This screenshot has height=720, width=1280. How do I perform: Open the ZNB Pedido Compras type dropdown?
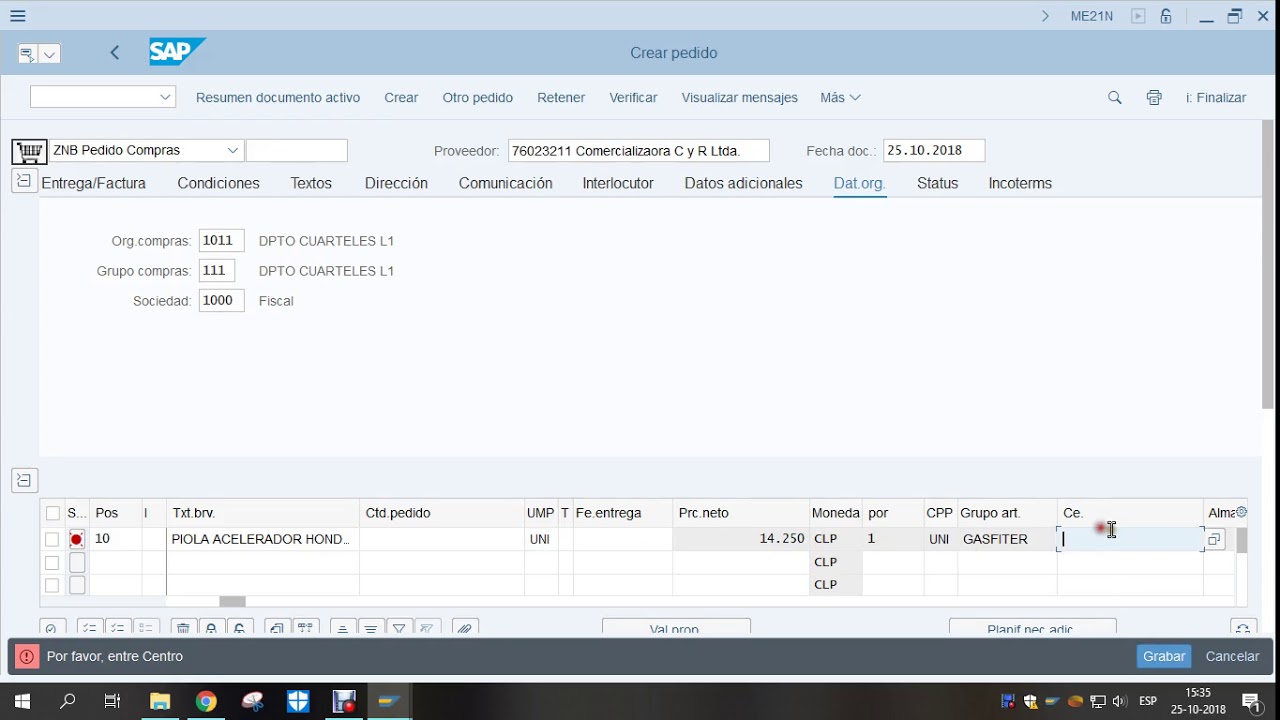pos(233,150)
